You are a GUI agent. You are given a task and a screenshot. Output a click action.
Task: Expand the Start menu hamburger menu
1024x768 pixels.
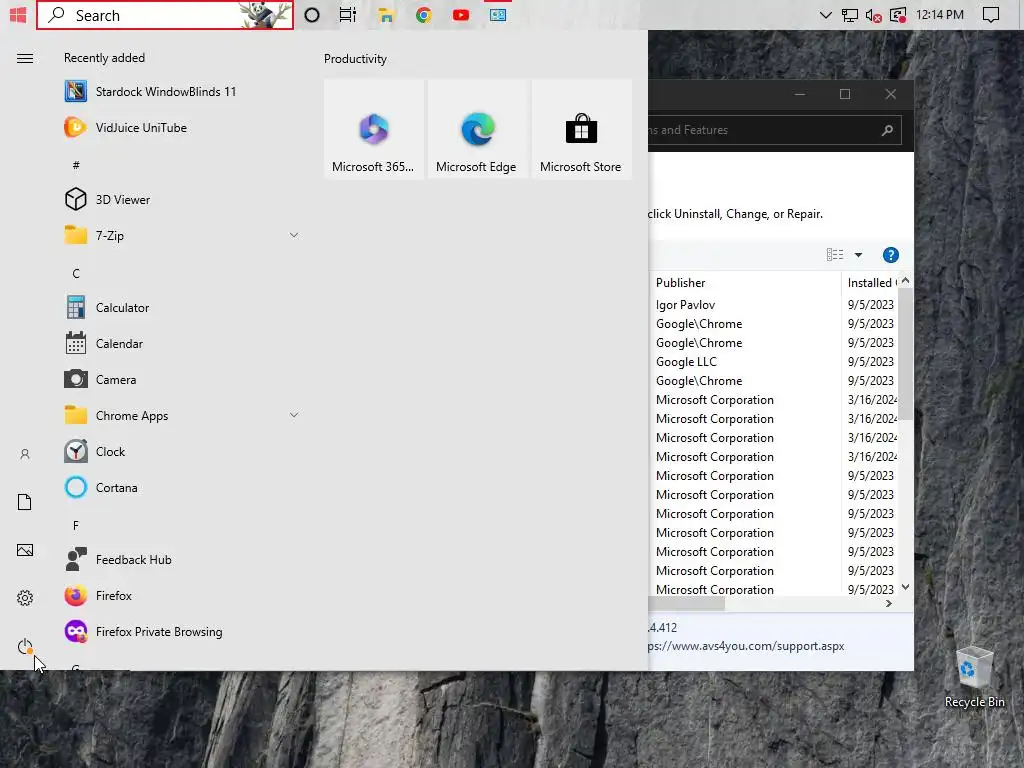tap(25, 59)
